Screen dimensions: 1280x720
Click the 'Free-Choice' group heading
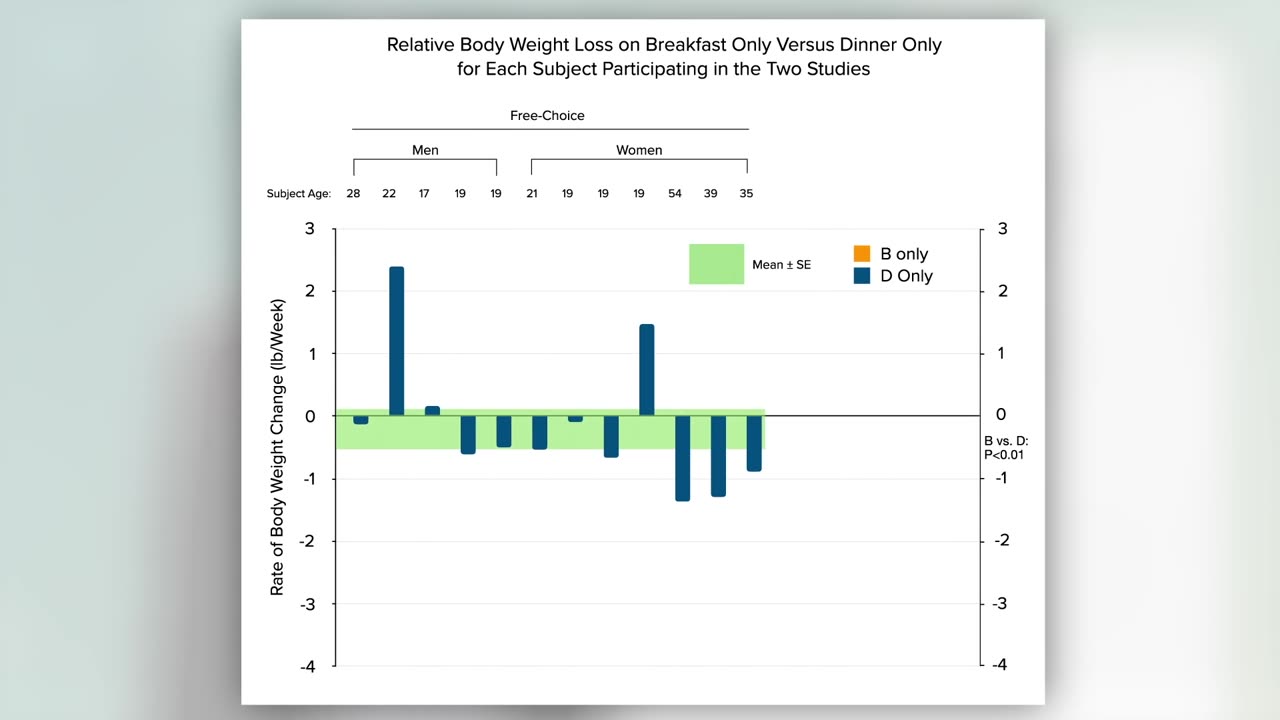click(x=547, y=116)
